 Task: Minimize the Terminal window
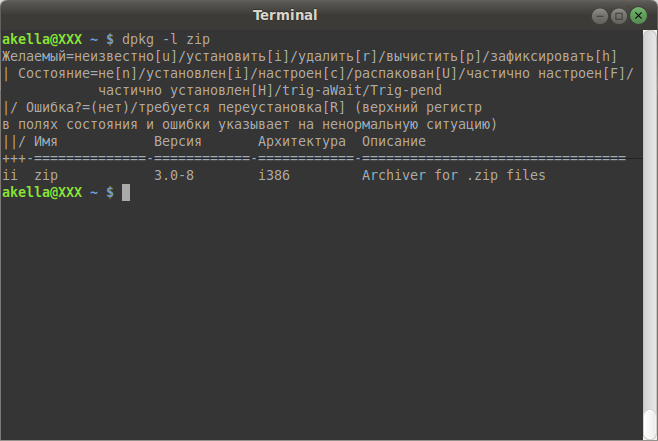pyautogui.click(x=600, y=16)
